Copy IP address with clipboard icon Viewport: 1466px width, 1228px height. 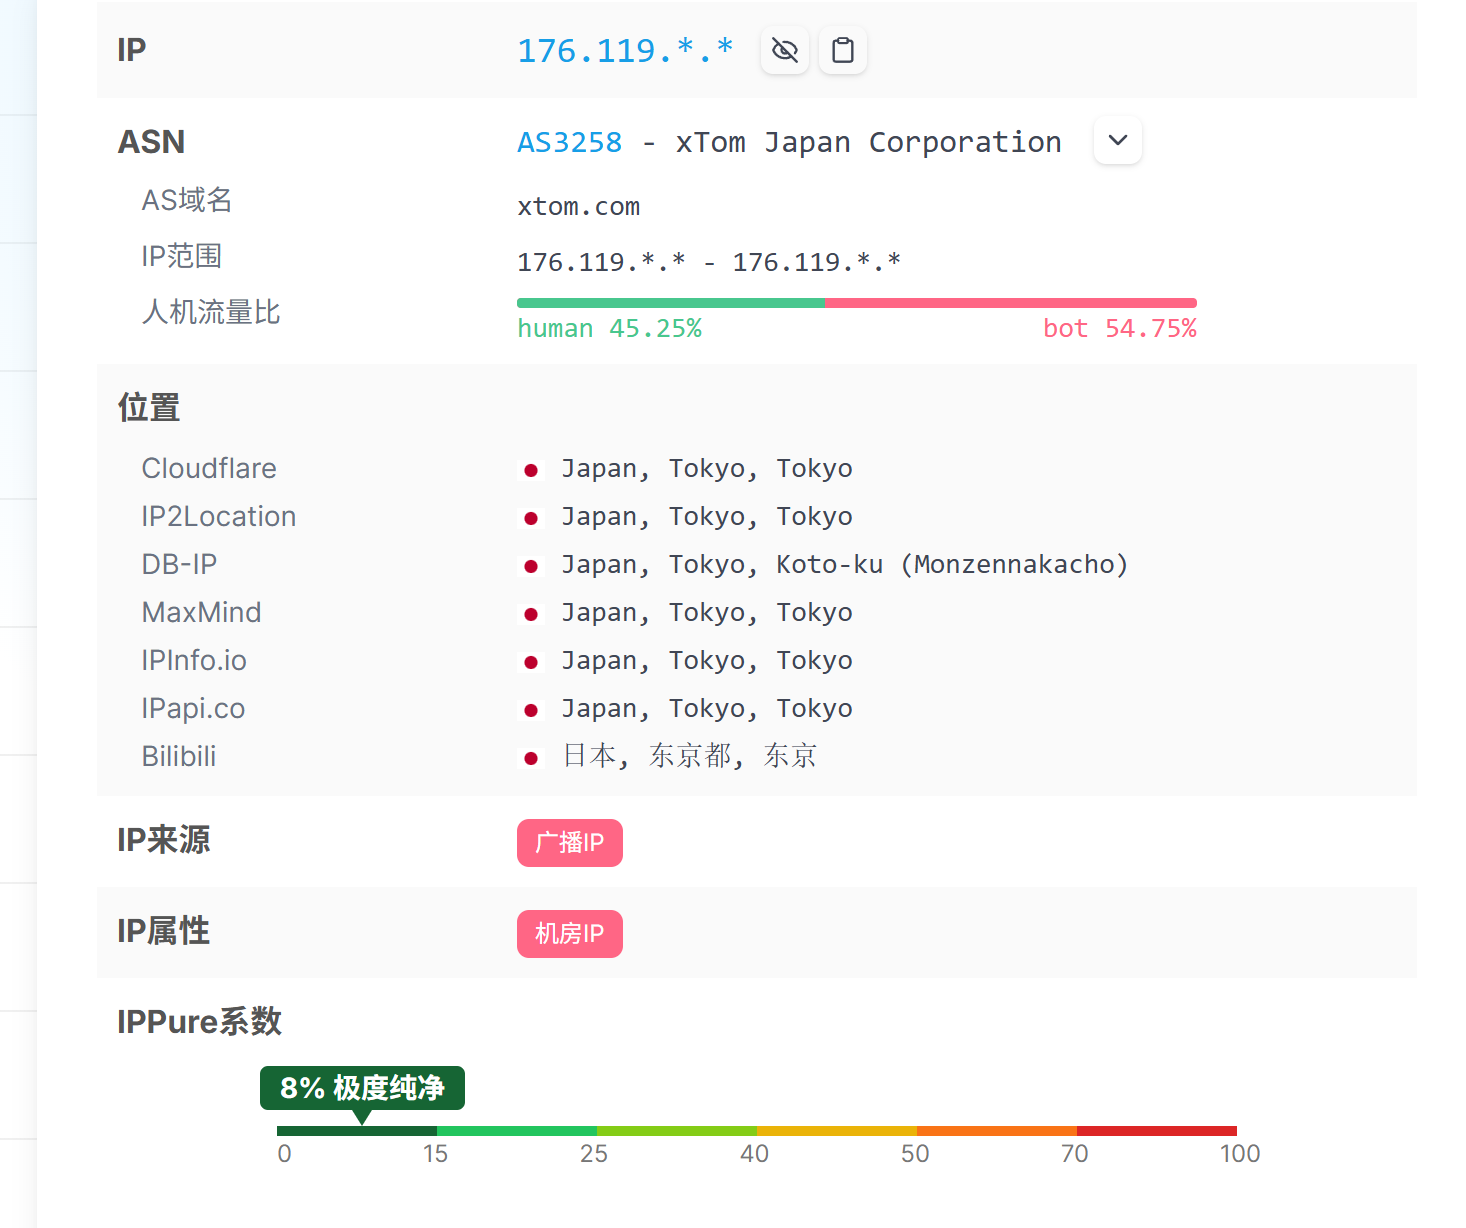click(x=842, y=50)
